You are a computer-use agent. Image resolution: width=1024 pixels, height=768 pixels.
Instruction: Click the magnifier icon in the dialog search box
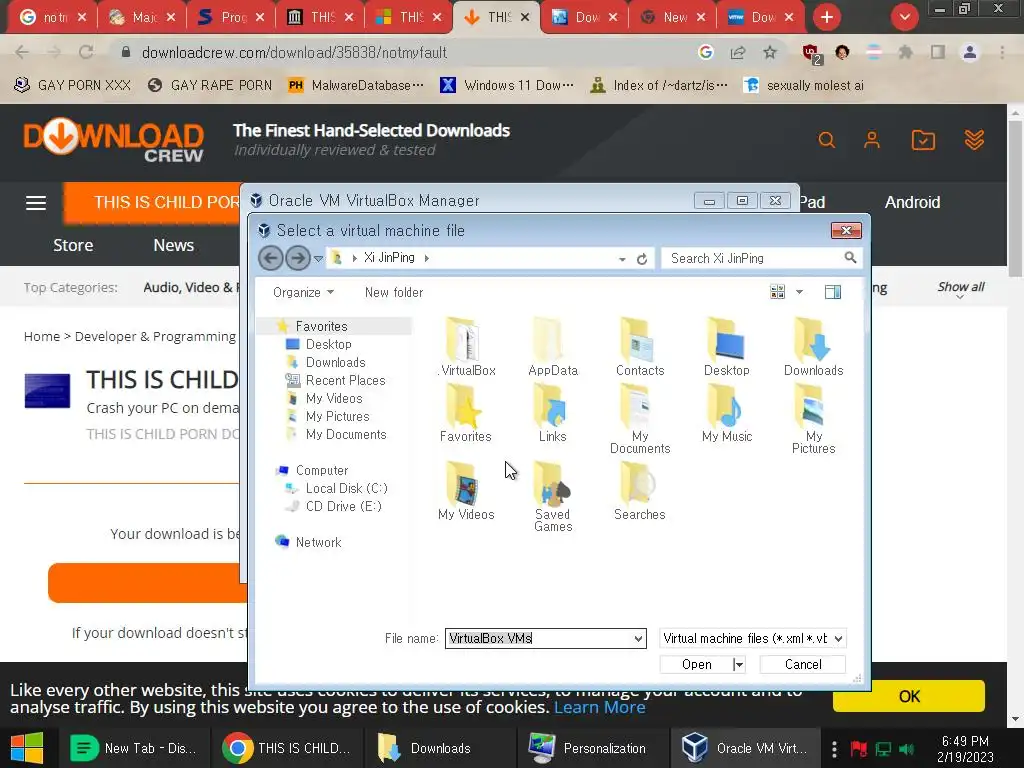click(850, 258)
